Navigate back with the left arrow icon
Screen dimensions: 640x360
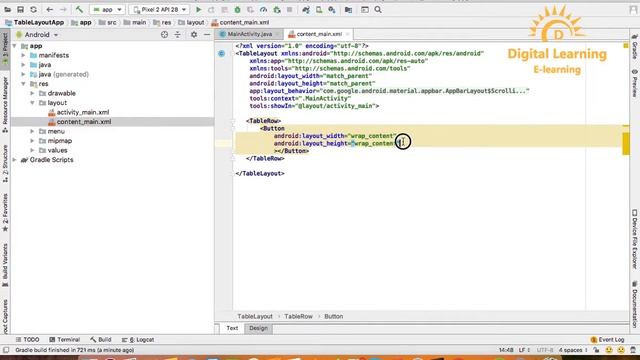(x=50, y=9)
